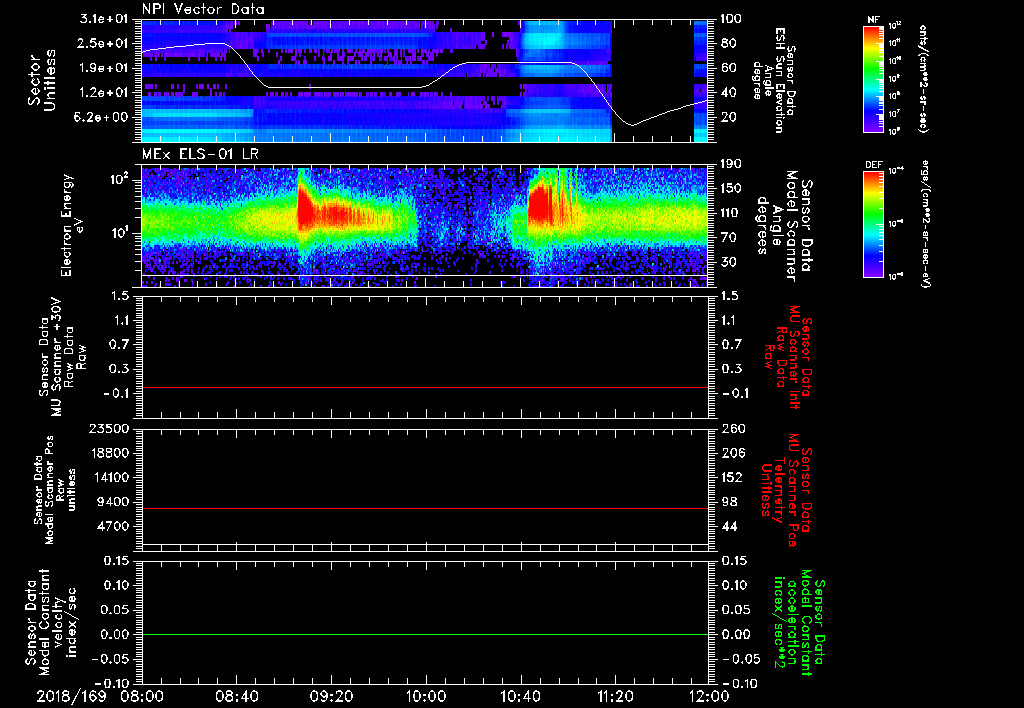
Task: Click the '11:20' time axis label
Action: tap(615, 697)
